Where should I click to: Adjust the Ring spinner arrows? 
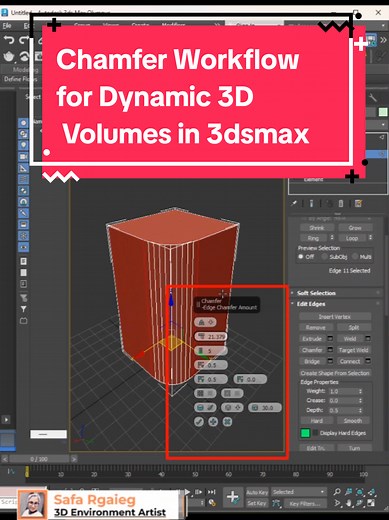point(332,237)
